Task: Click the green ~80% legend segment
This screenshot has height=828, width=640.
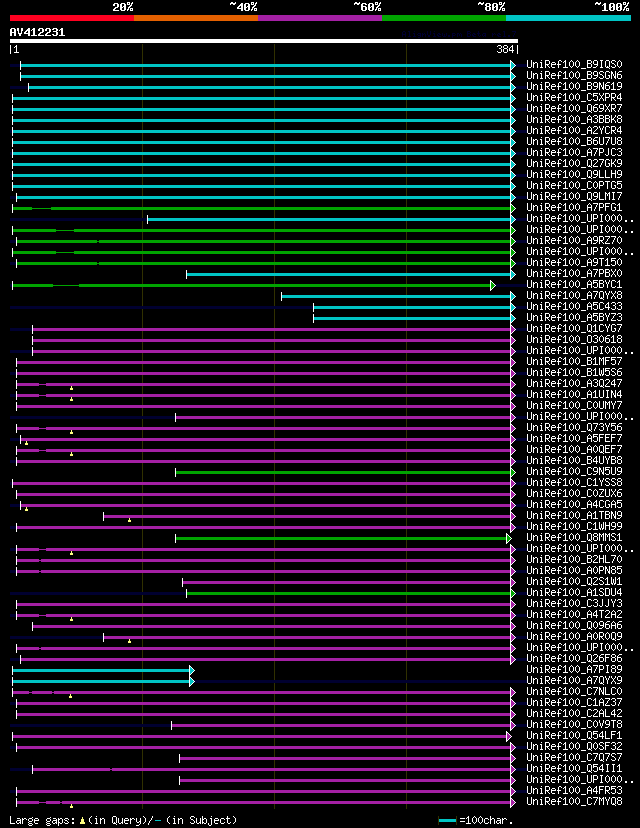Action: click(x=444, y=18)
